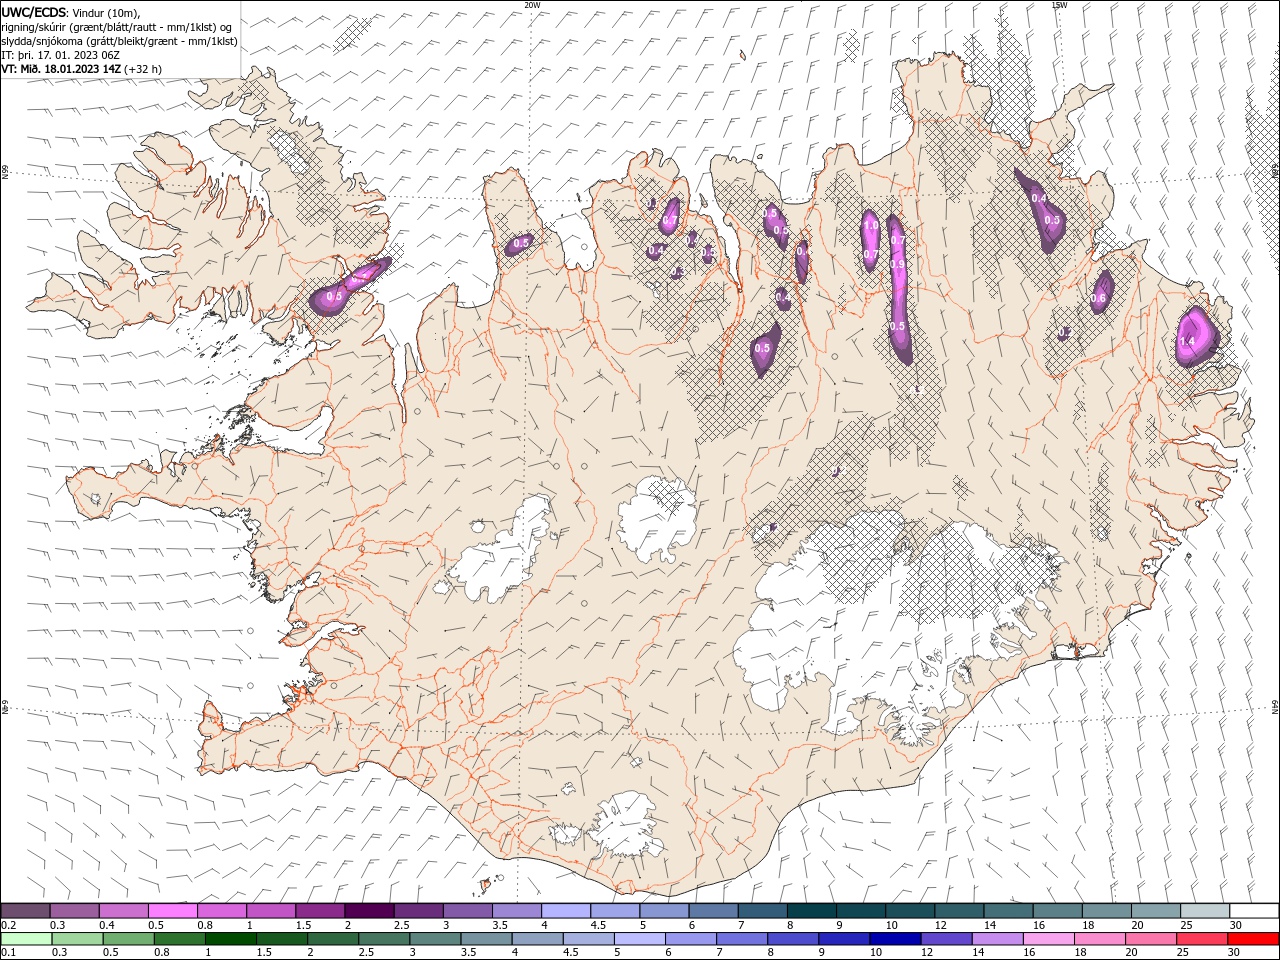Pick the light pink lower swatch between 16 and 18

point(1048,939)
